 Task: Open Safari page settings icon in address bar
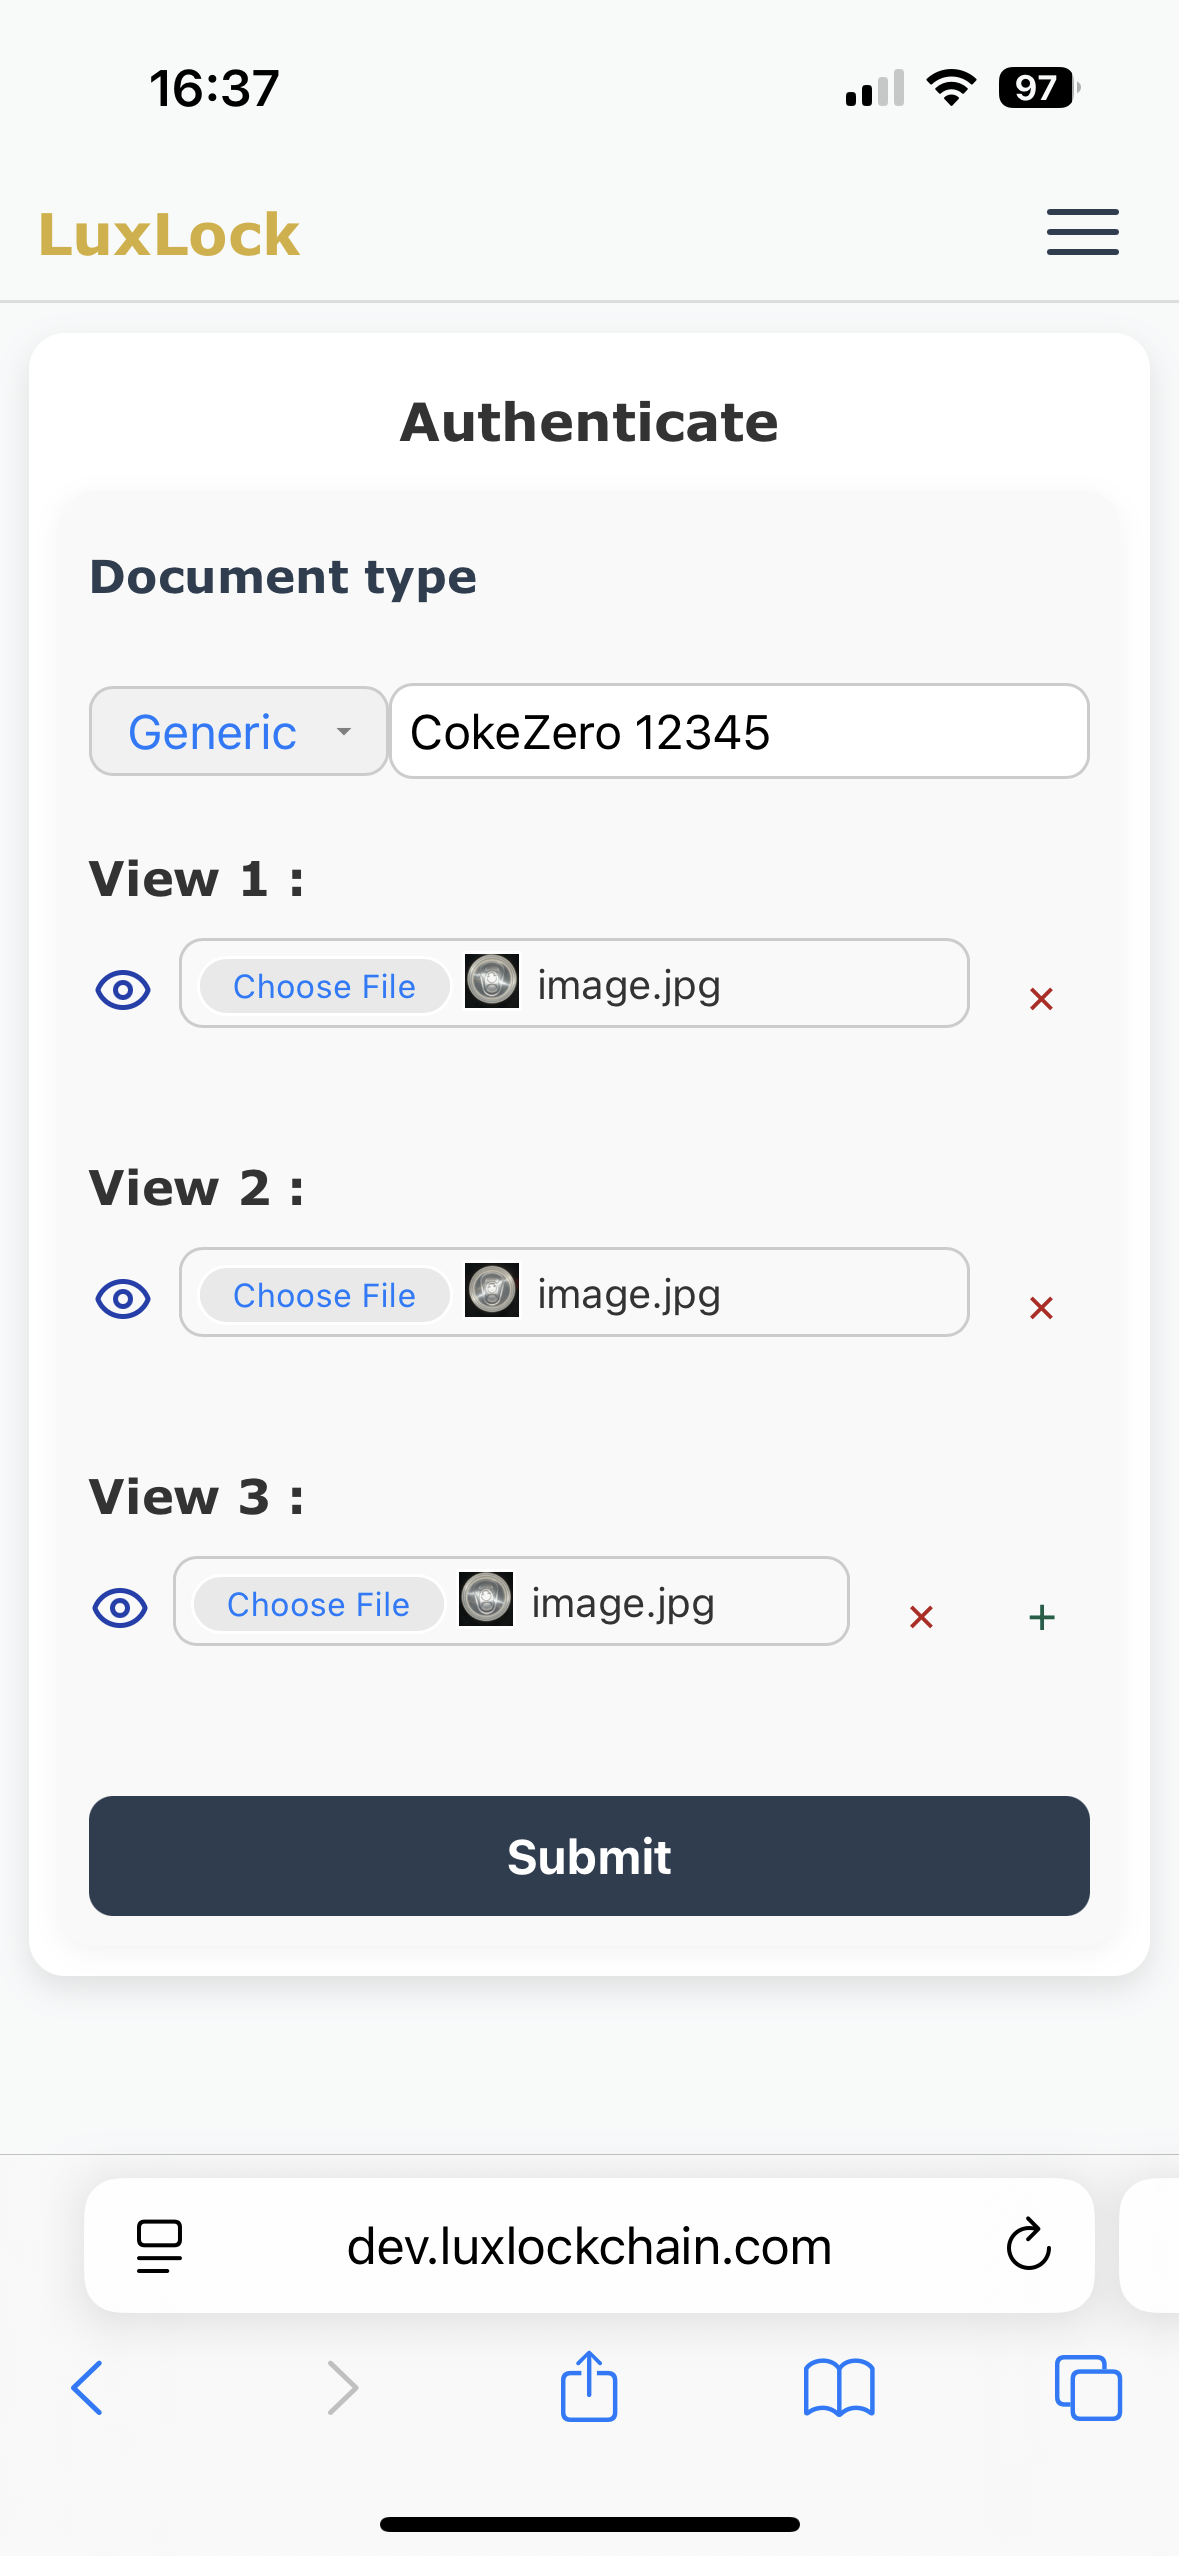click(159, 2246)
